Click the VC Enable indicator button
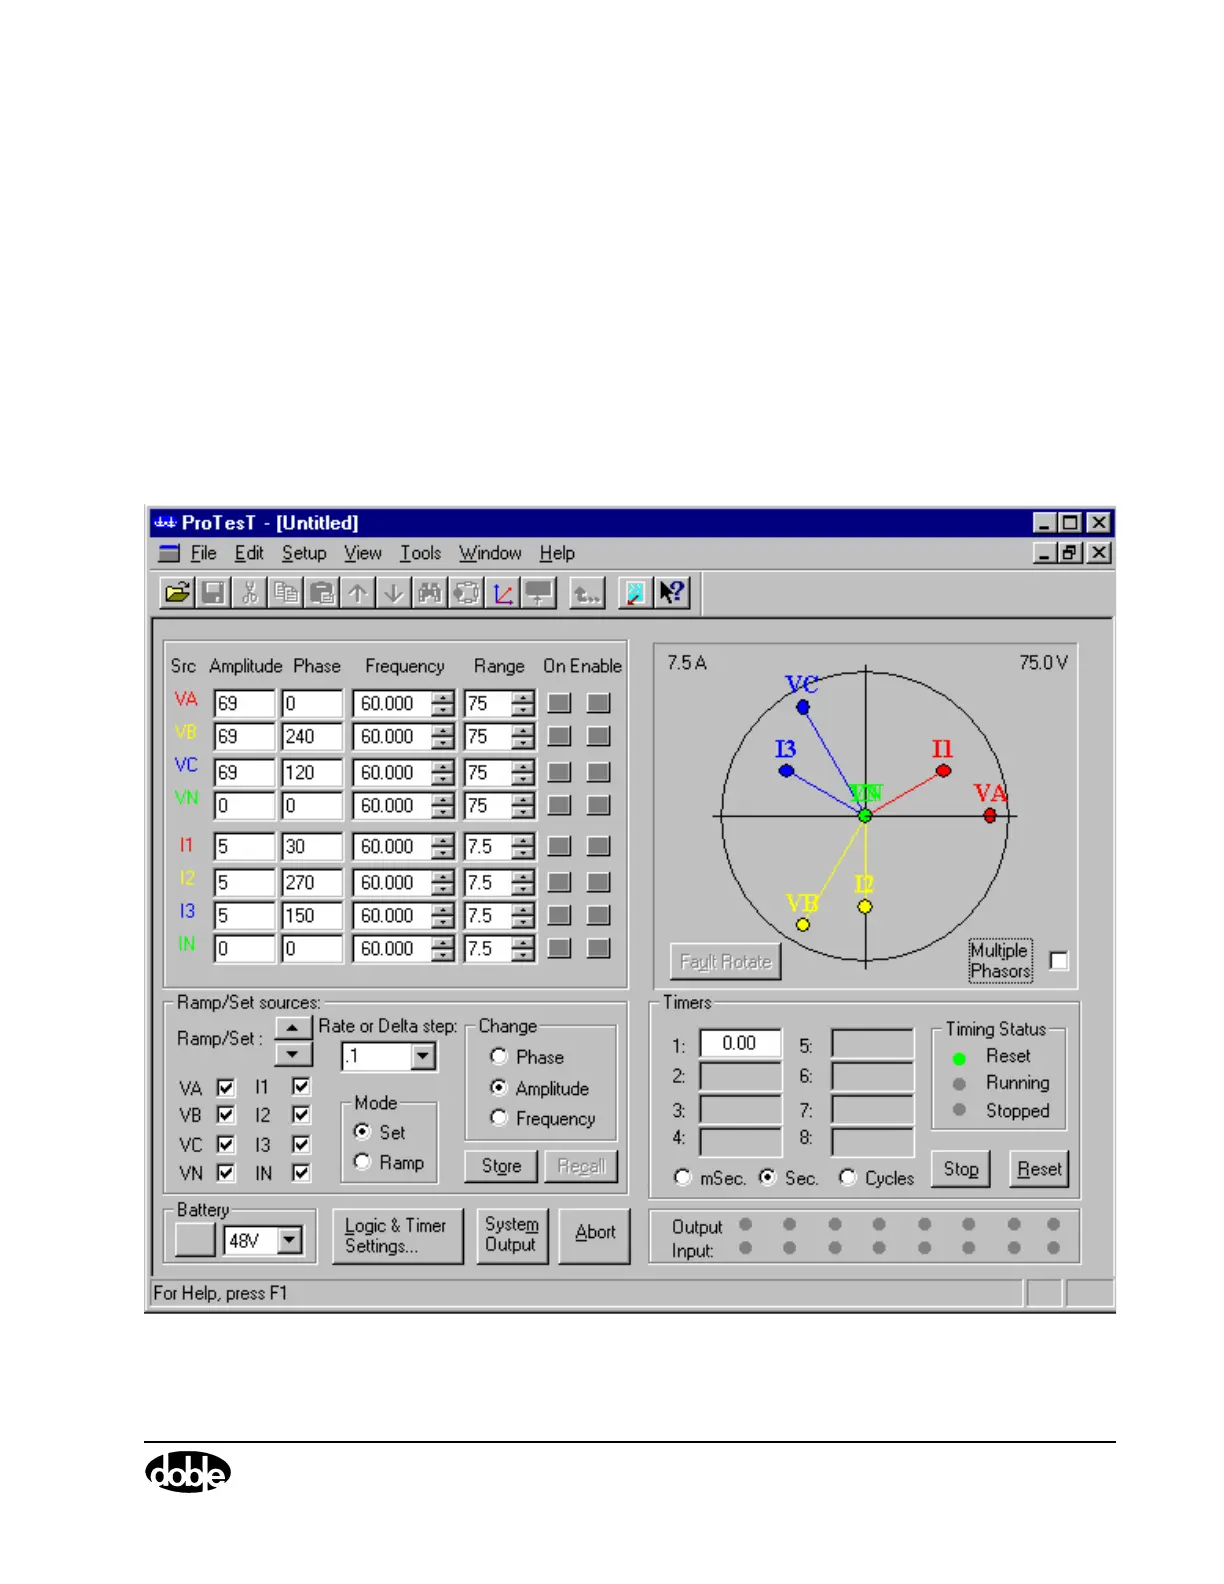The height and width of the screenshot is (1584, 1224). coord(598,772)
